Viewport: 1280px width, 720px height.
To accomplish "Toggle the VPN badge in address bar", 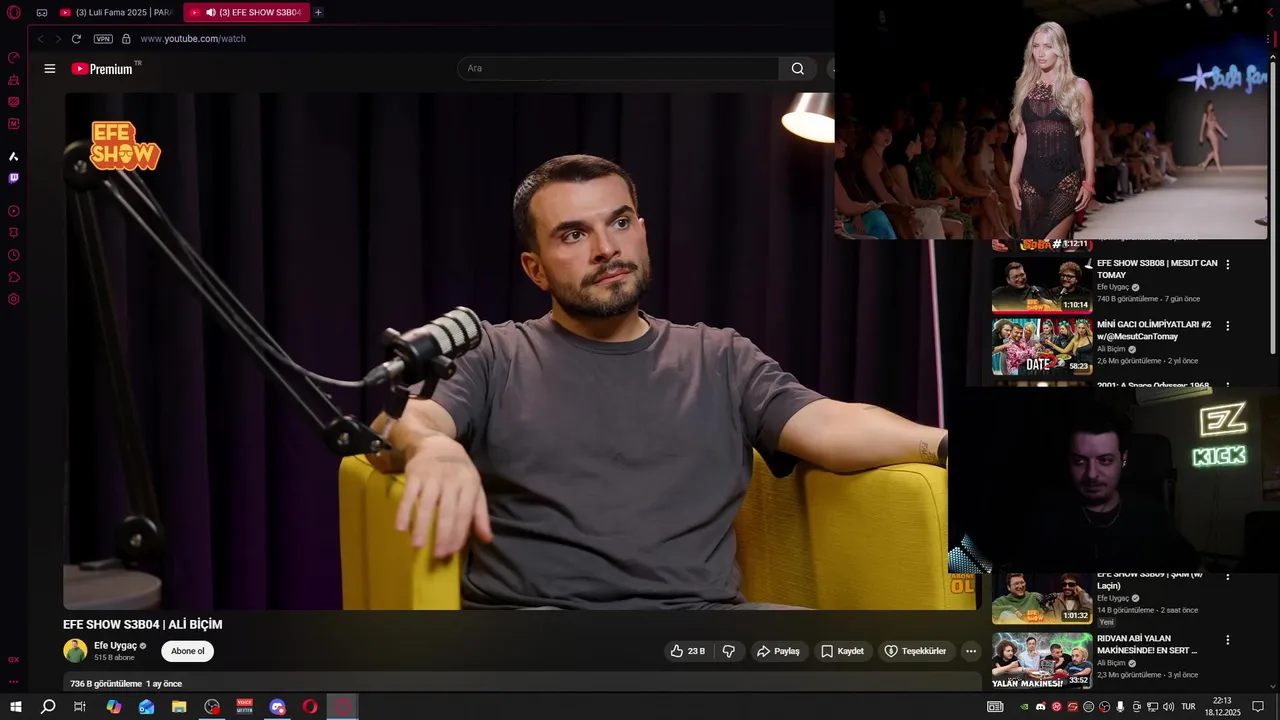I will 103,39.
